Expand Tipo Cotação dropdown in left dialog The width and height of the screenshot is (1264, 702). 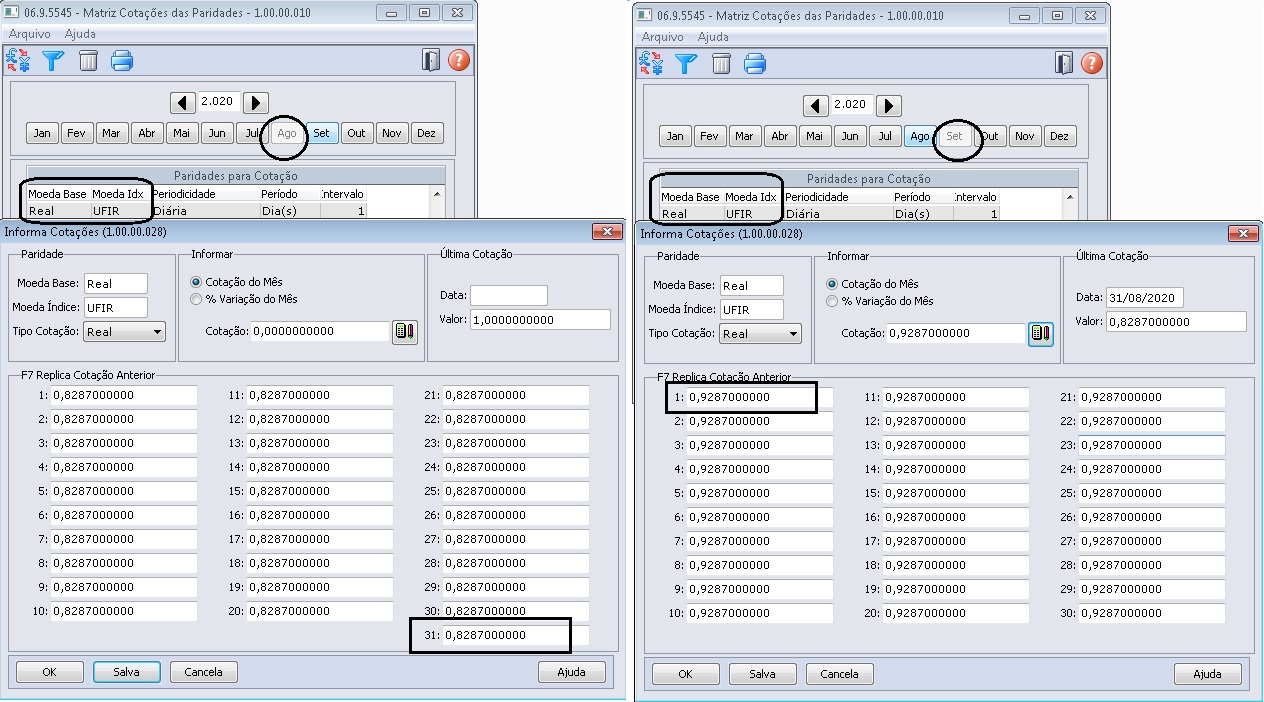[157, 332]
